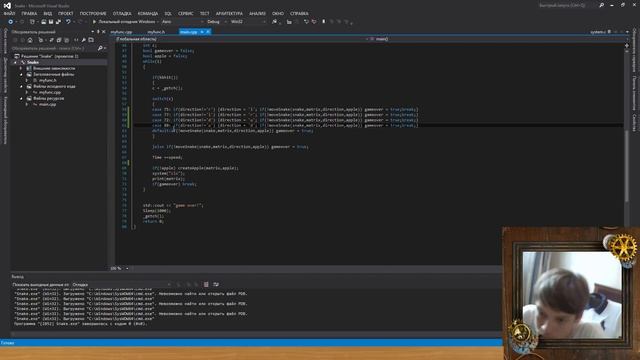This screenshot has height=360, width=640.
Task: Start the local Windows debugger
Action: [x=124, y=22]
